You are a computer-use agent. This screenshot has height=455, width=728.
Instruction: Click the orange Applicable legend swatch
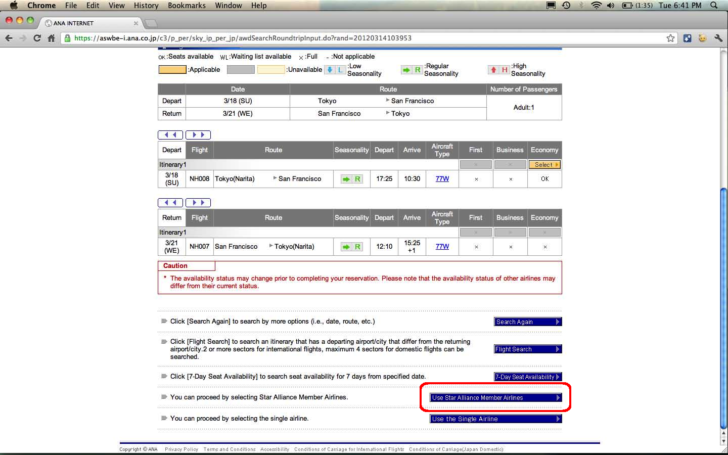click(x=172, y=70)
